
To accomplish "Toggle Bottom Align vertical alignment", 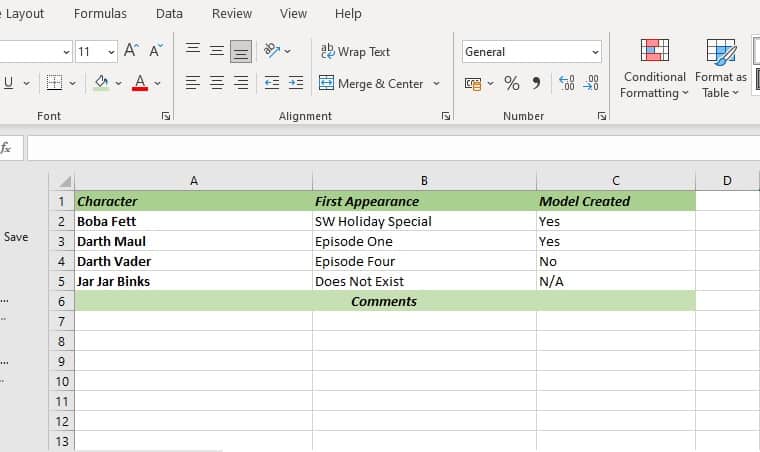I will (240, 51).
